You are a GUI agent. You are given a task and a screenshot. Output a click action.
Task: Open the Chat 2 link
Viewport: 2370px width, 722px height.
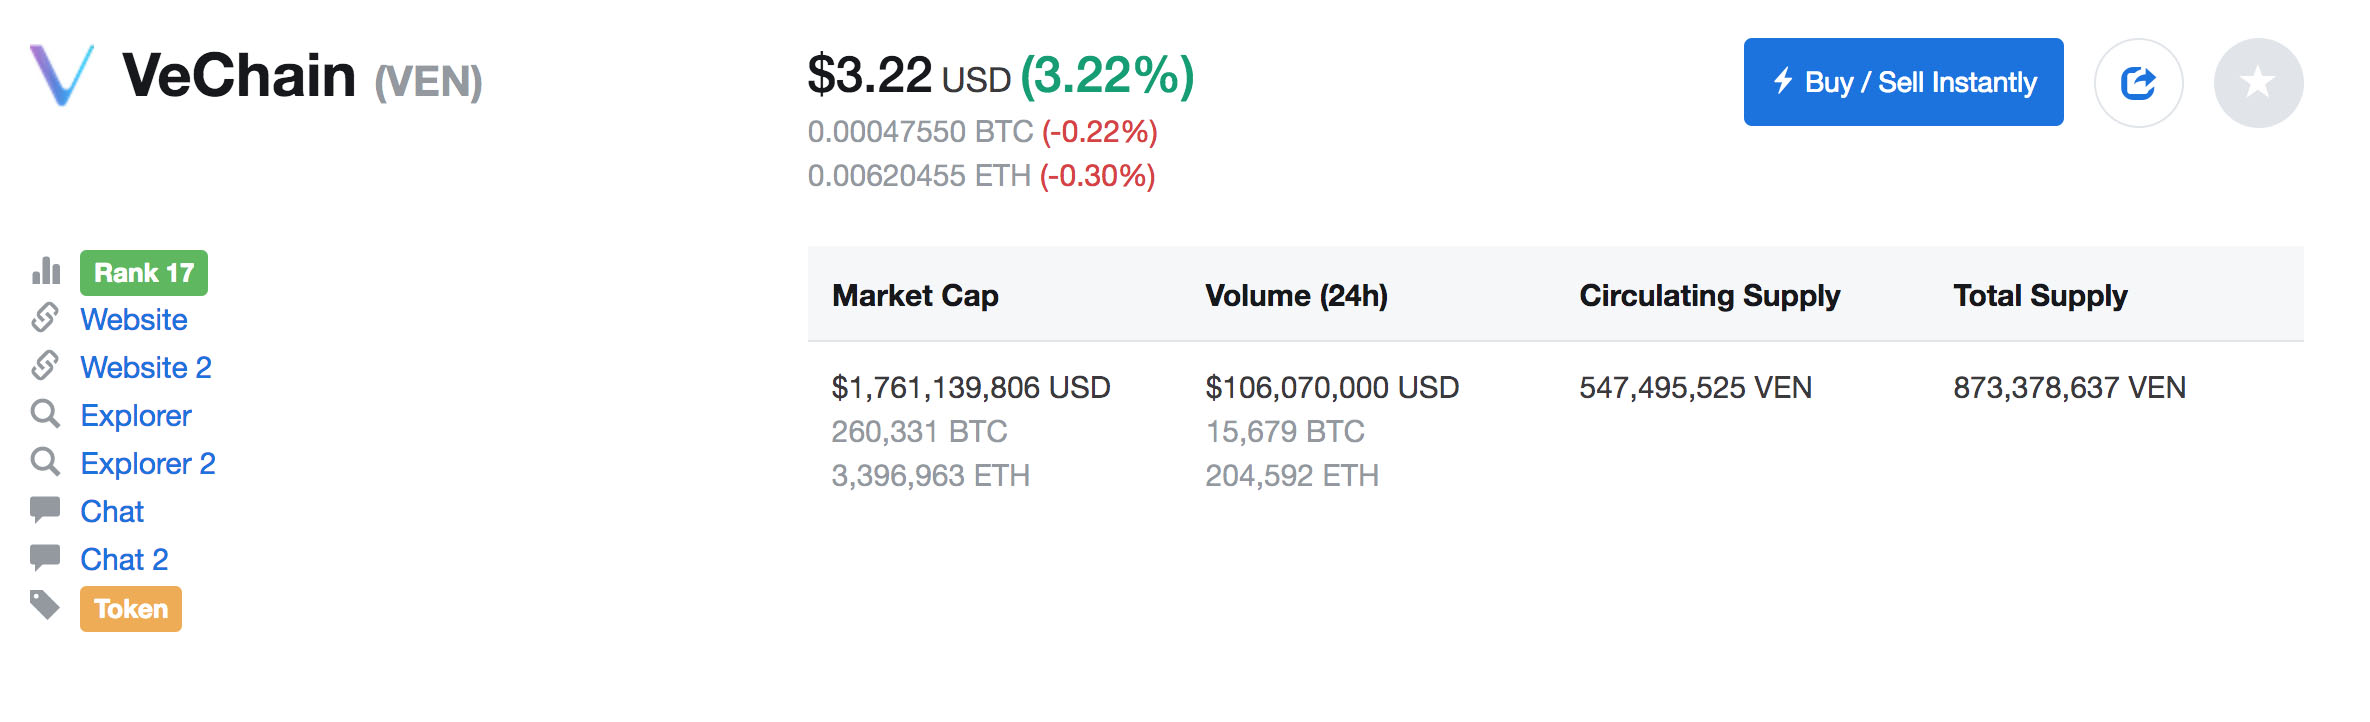tap(124, 560)
